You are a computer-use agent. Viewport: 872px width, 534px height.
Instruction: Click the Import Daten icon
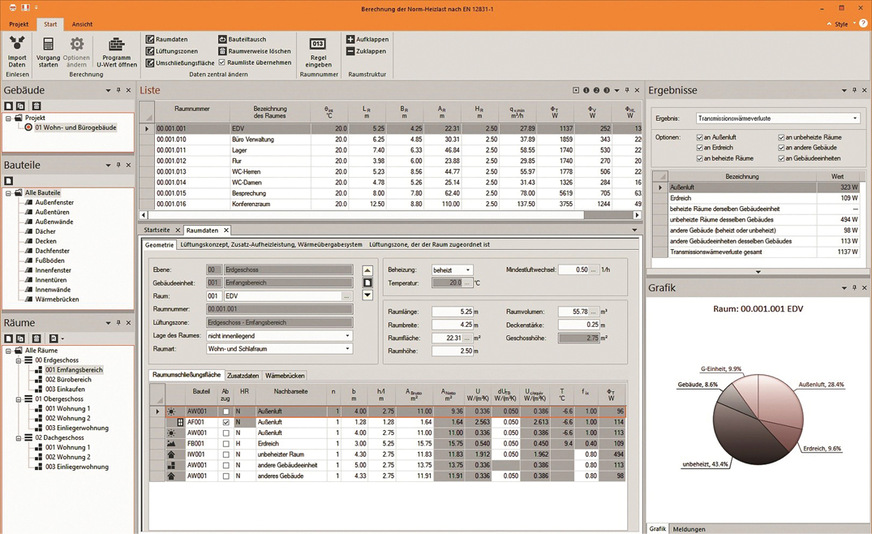tap(18, 44)
